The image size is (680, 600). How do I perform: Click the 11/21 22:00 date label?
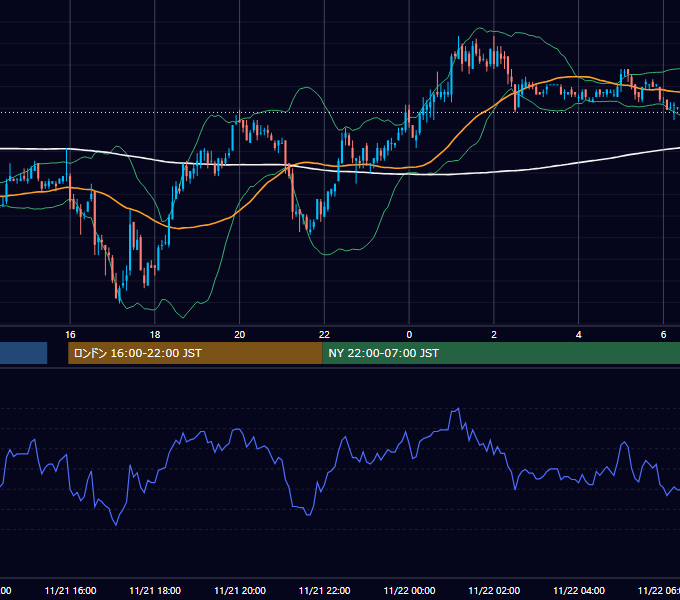tap(324, 590)
